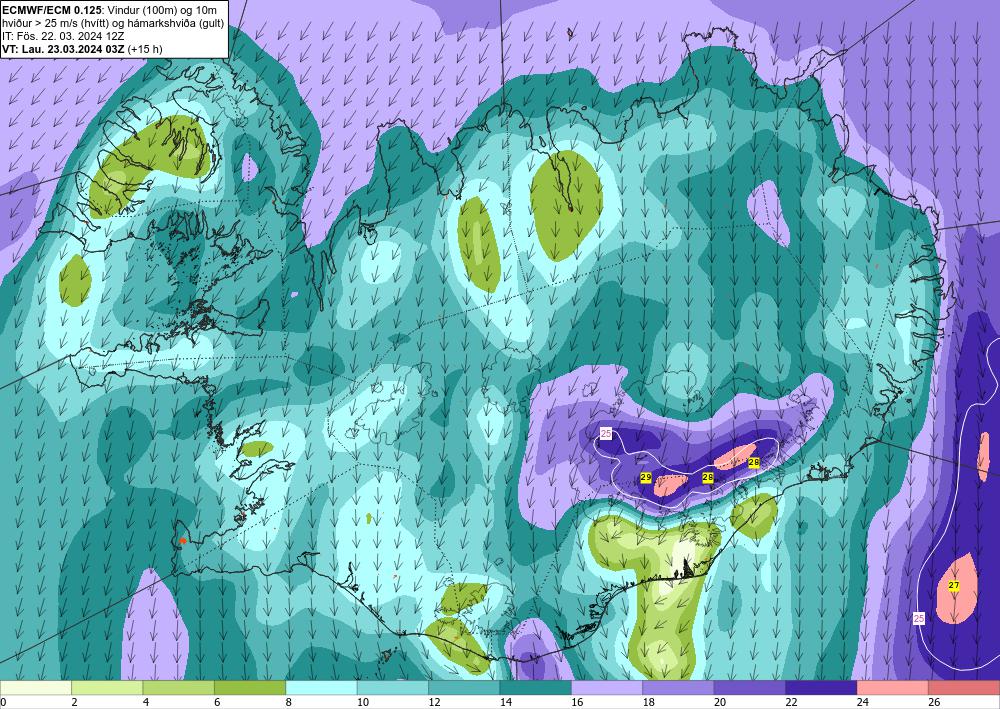Click the white contour label '25' over the dark purple area

tap(606, 434)
